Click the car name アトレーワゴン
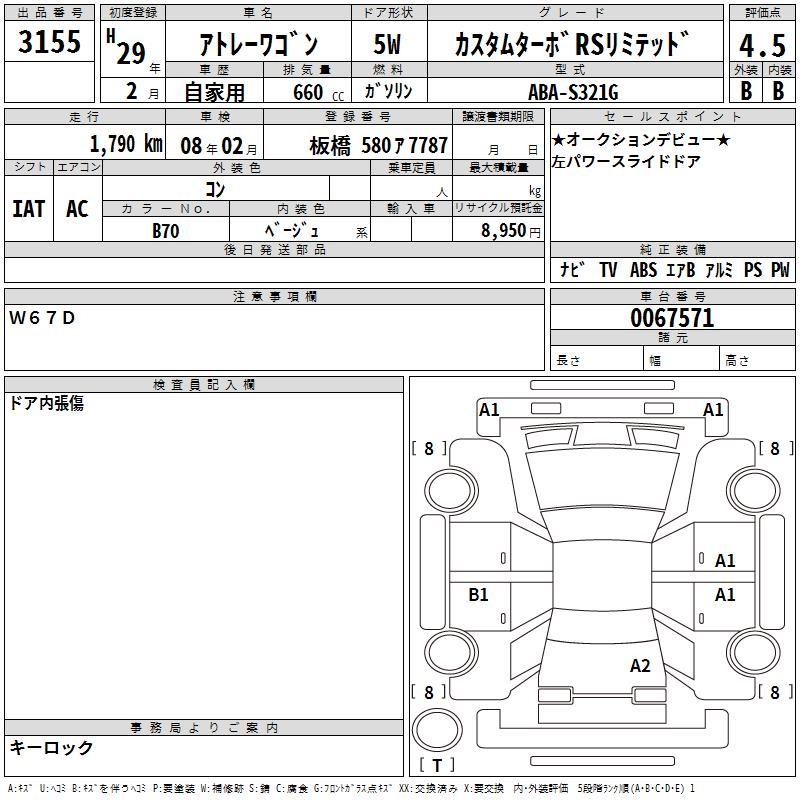Image resolution: width=800 pixels, height=800 pixels. (x=259, y=45)
